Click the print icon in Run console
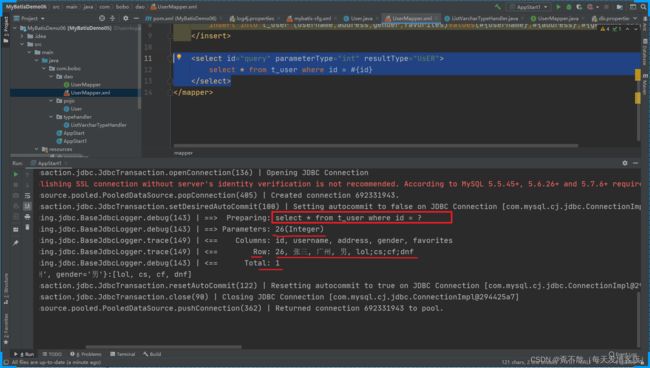 (x=27, y=216)
